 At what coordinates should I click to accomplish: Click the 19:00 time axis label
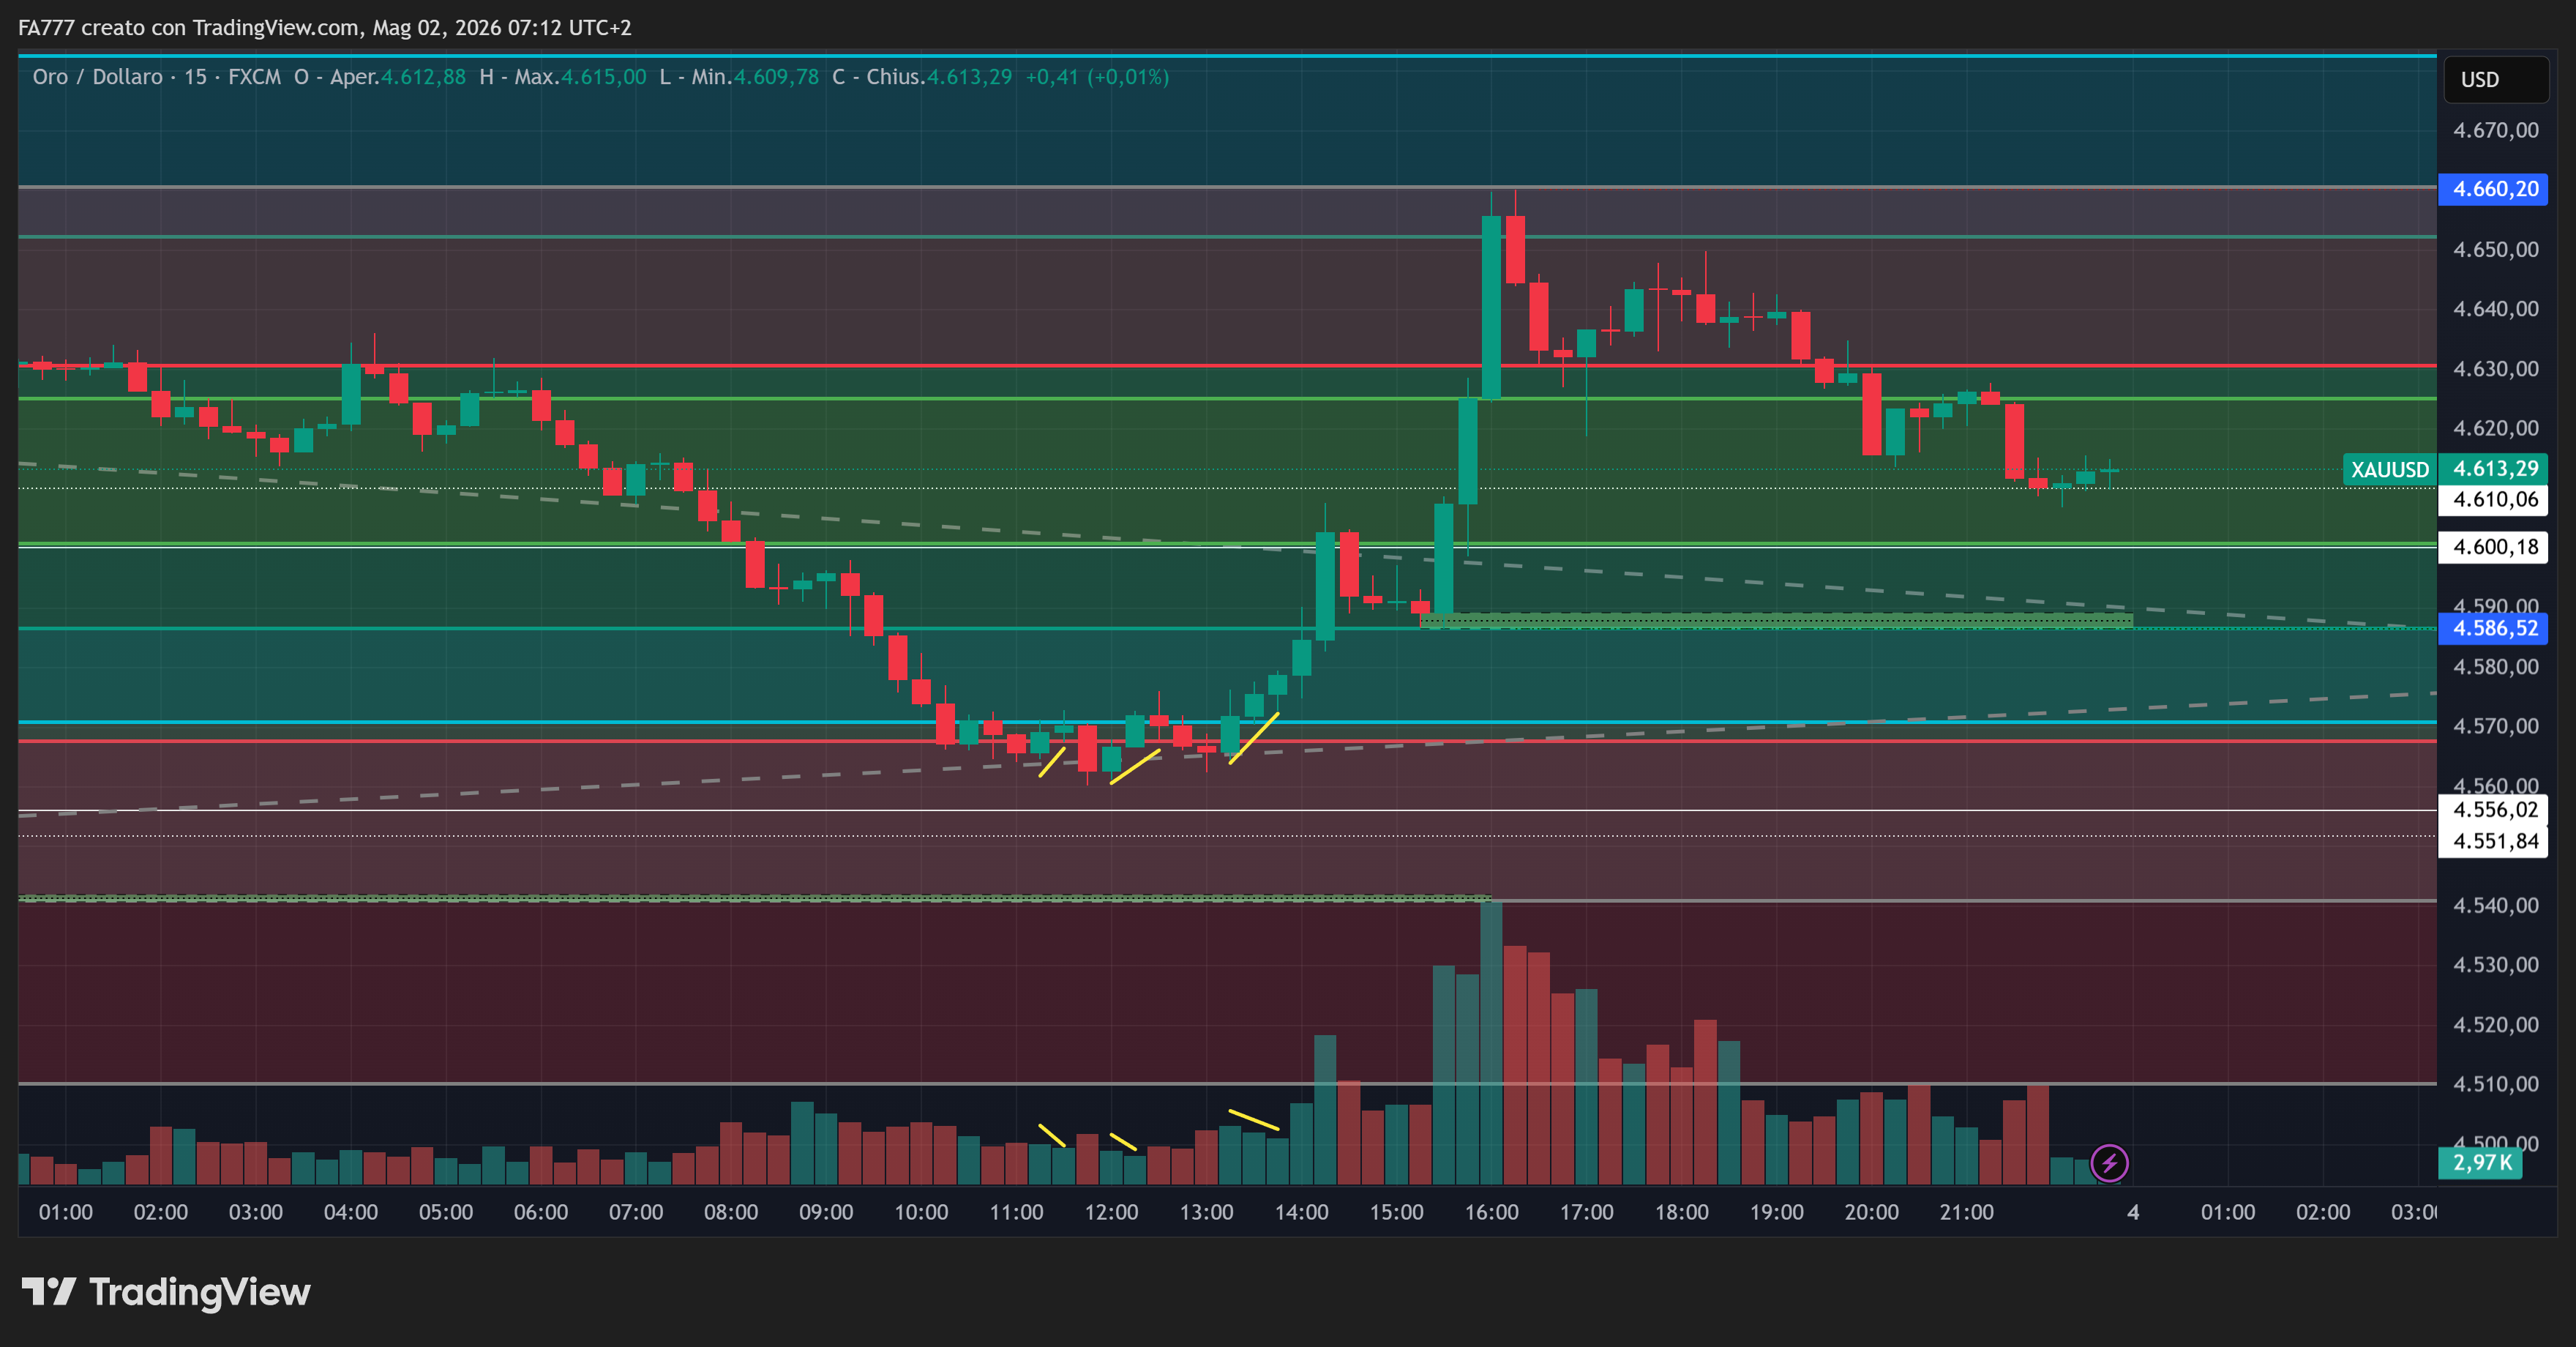click(1776, 1212)
